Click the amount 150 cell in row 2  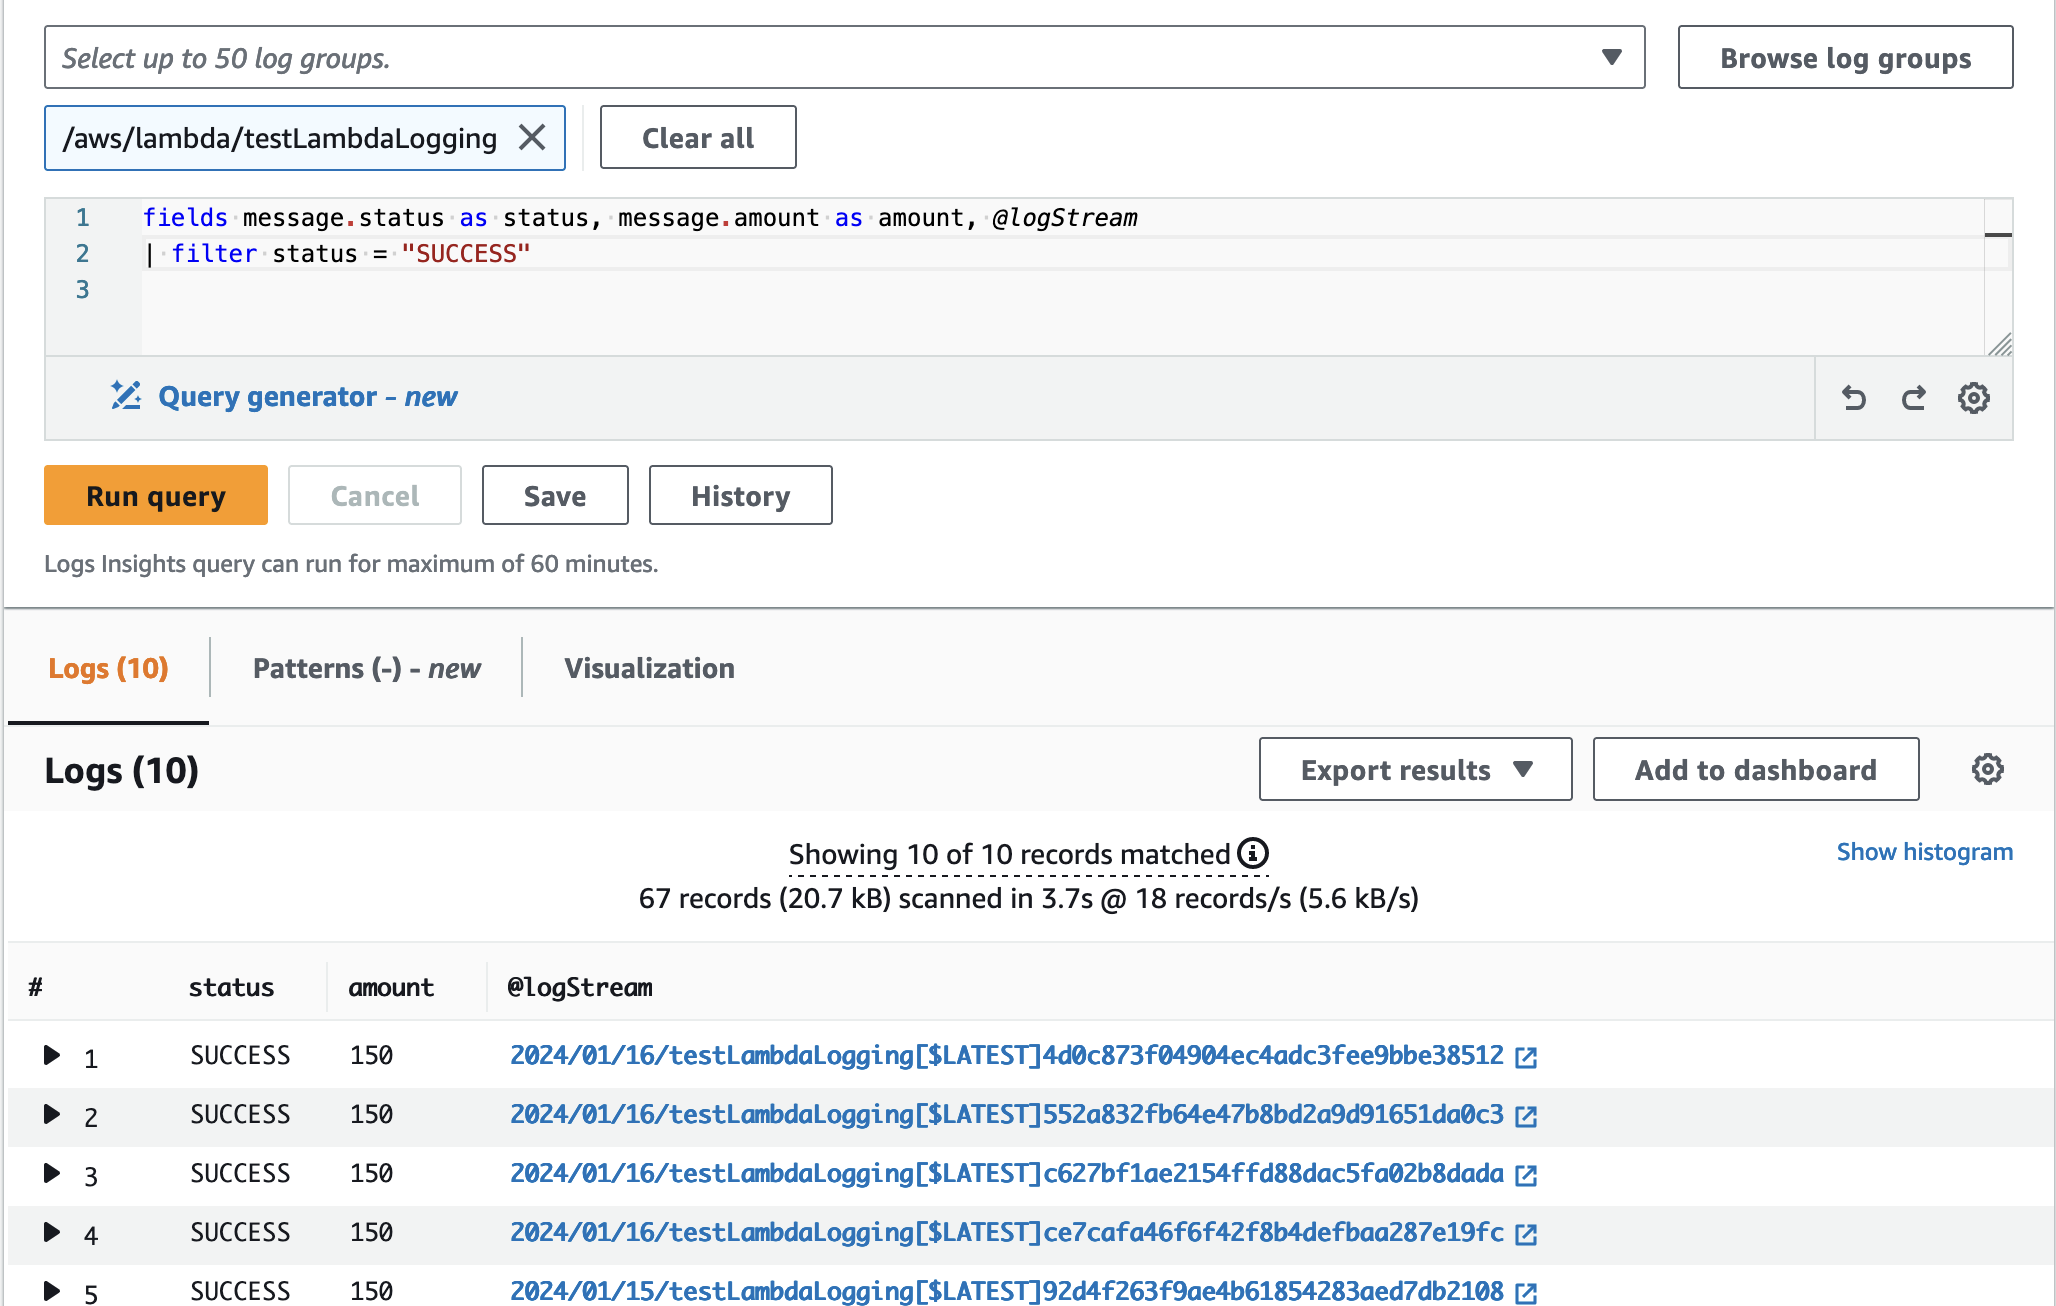coord(371,1114)
